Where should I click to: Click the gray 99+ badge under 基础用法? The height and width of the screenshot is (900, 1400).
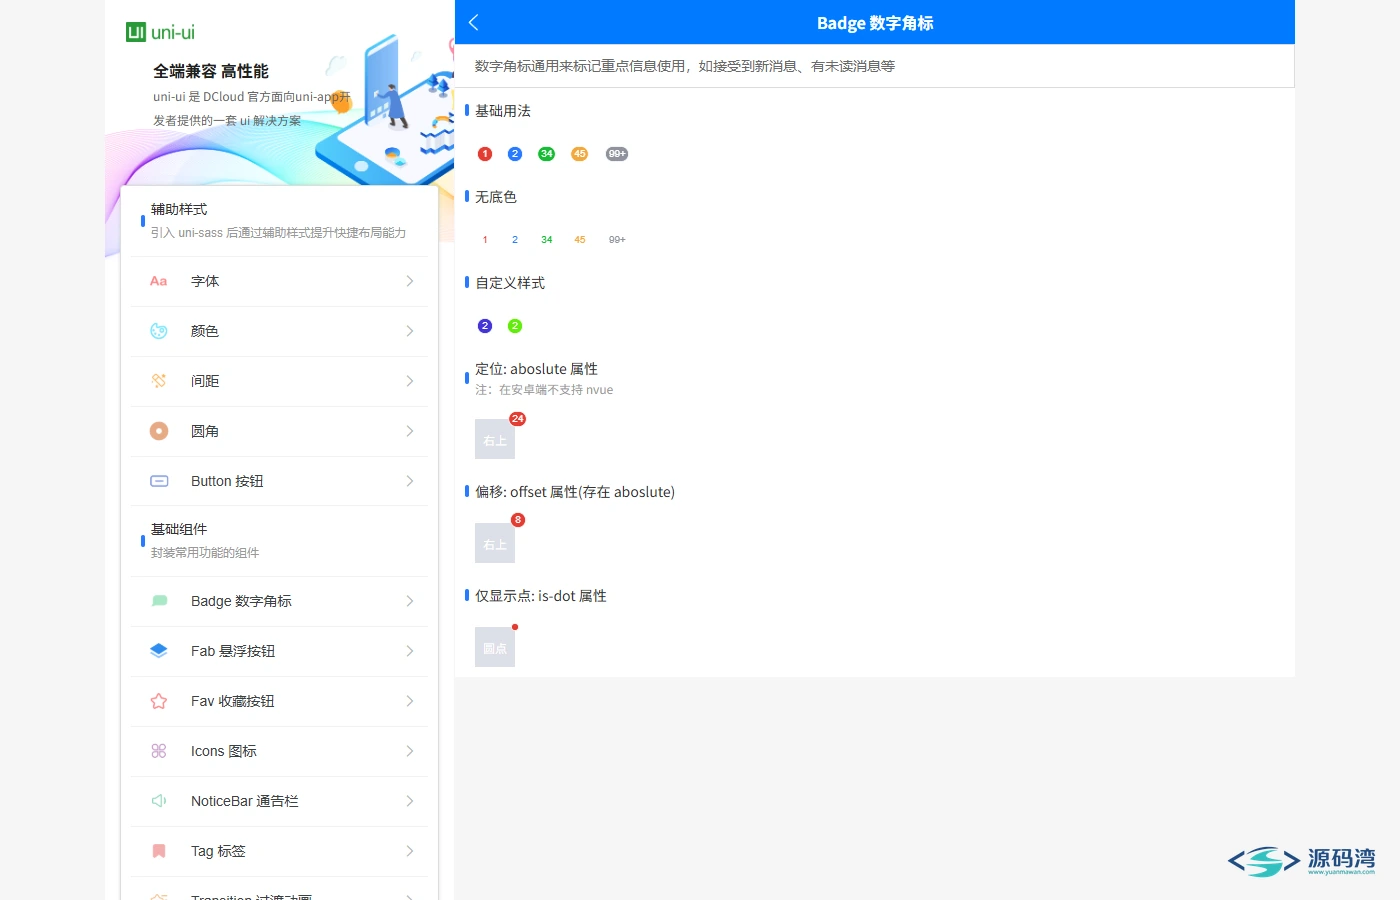click(617, 154)
